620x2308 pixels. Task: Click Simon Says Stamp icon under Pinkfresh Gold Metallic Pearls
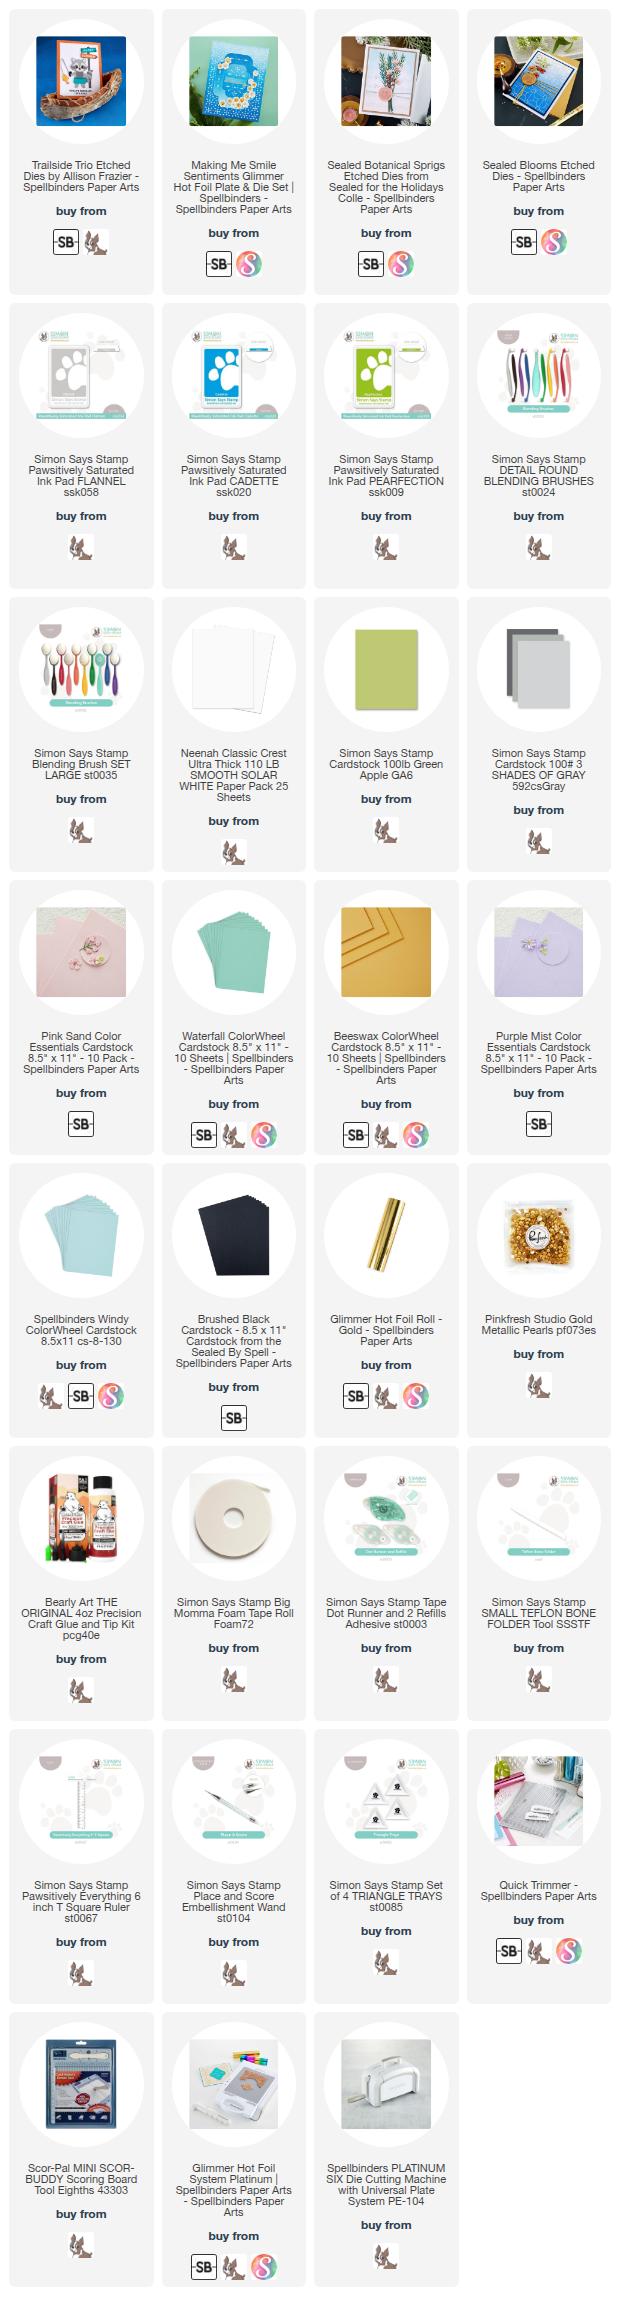point(539,1385)
